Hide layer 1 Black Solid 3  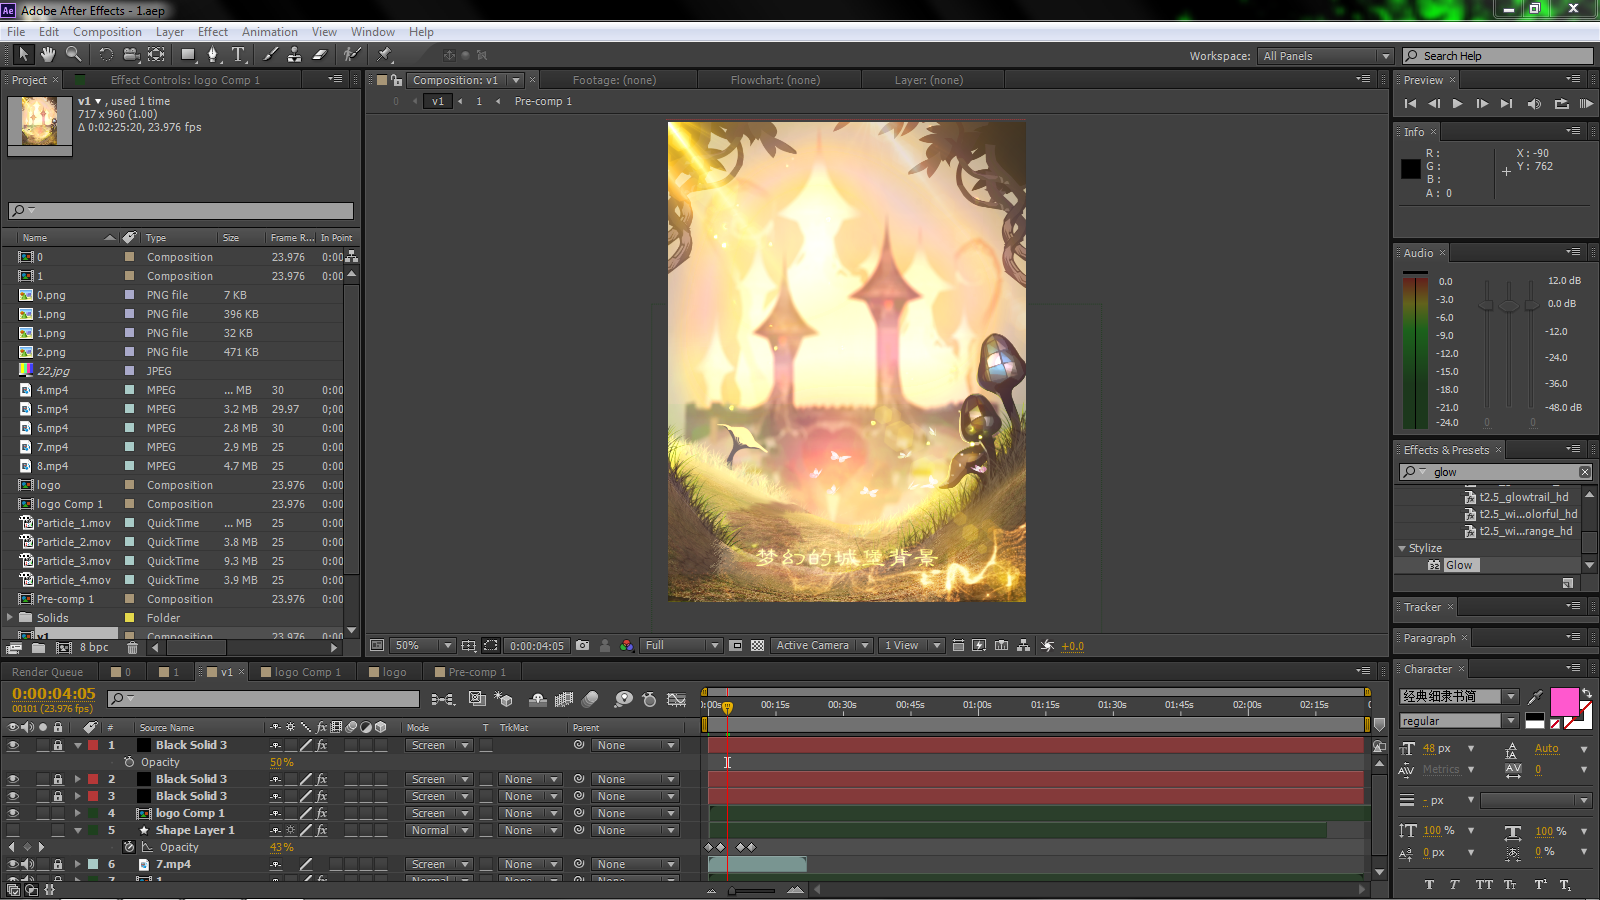(x=13, y=746)
